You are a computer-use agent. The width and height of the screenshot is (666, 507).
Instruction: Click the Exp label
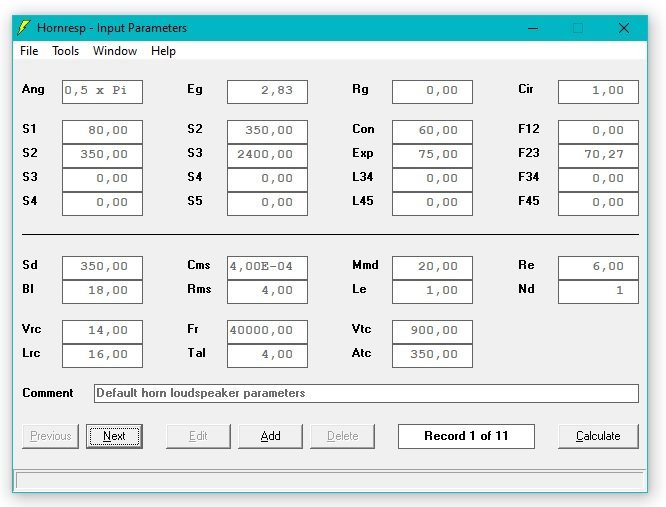[x=363, y=153]
